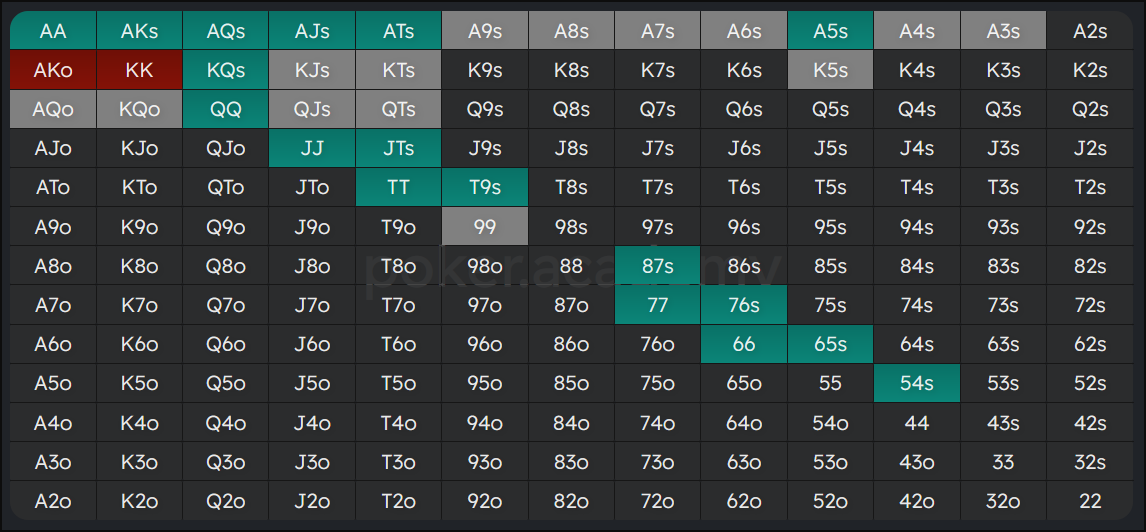Click the gray 99 pair cell
Viewport: 1146px width, 532px height.
pyautogui.click(x=485, y=227)
